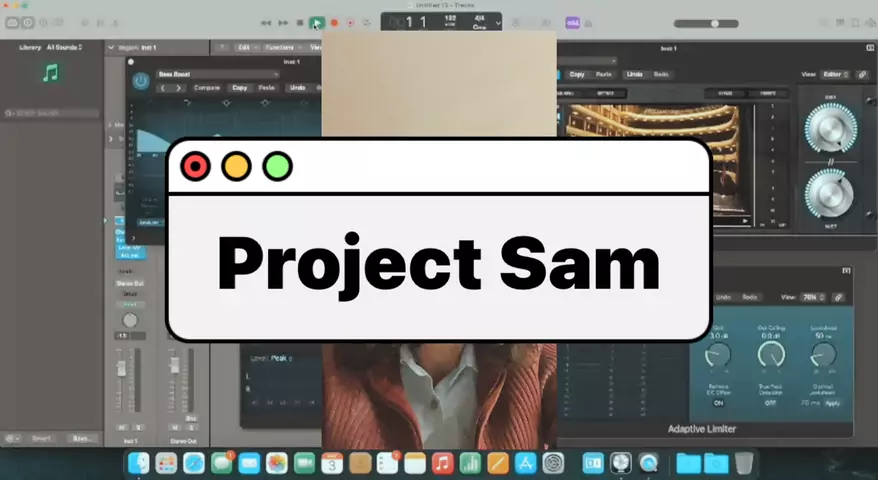Open the Music app in the Dock
The height and width of the screenshot is (480, 878).
point(442,463)
